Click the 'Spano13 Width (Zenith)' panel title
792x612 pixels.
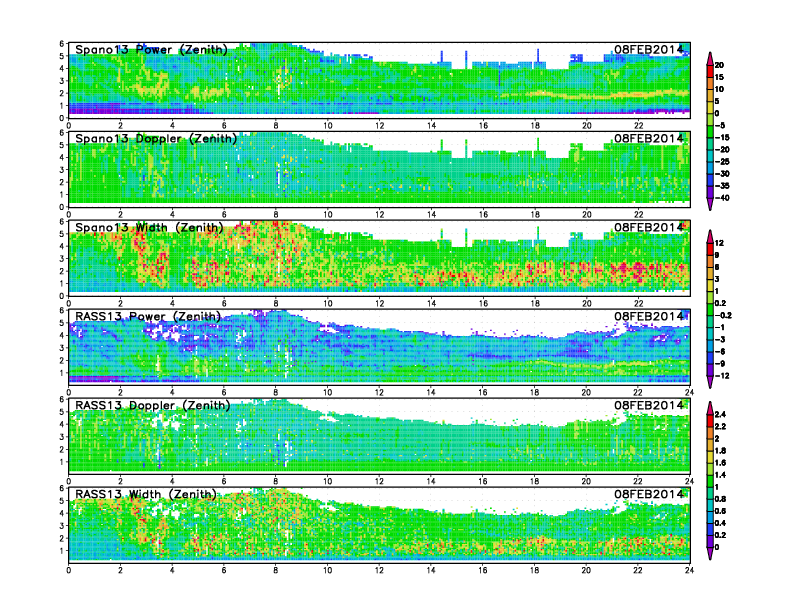pos(149,227)
